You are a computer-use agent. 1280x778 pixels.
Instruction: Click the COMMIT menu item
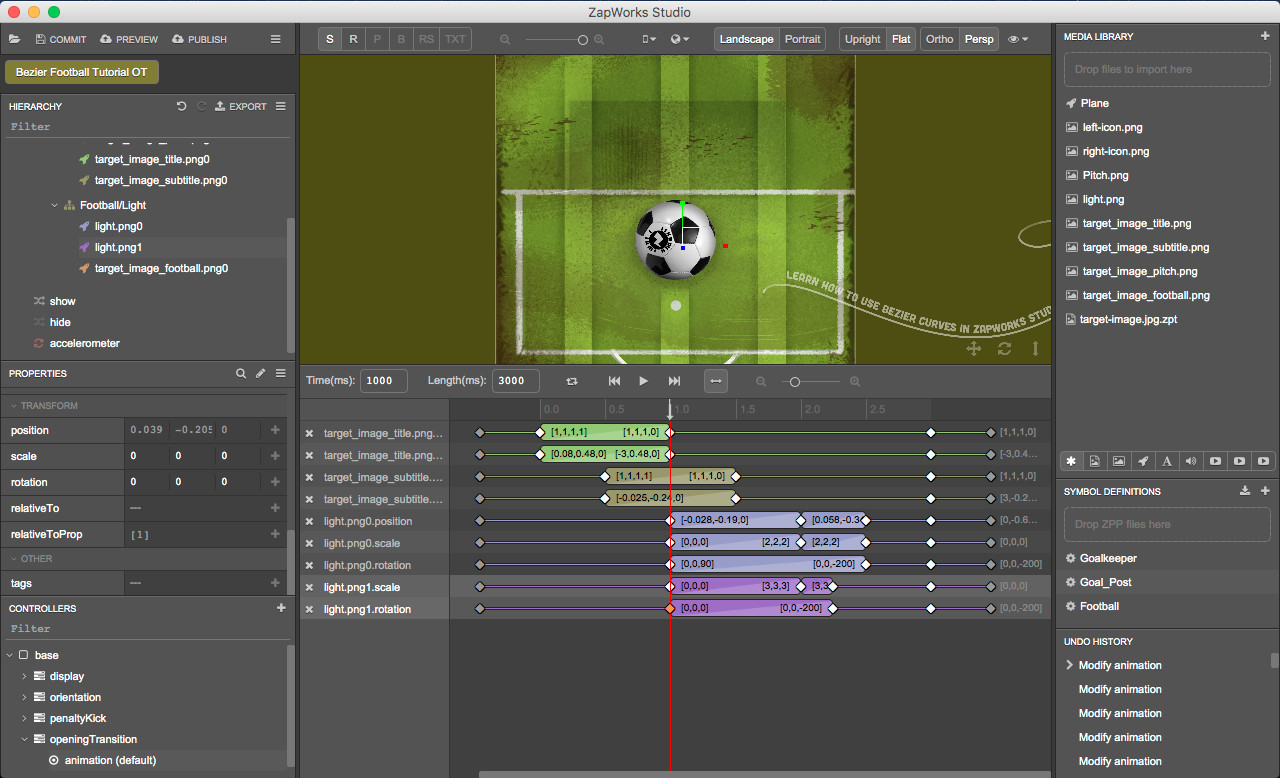coord(60,39)
